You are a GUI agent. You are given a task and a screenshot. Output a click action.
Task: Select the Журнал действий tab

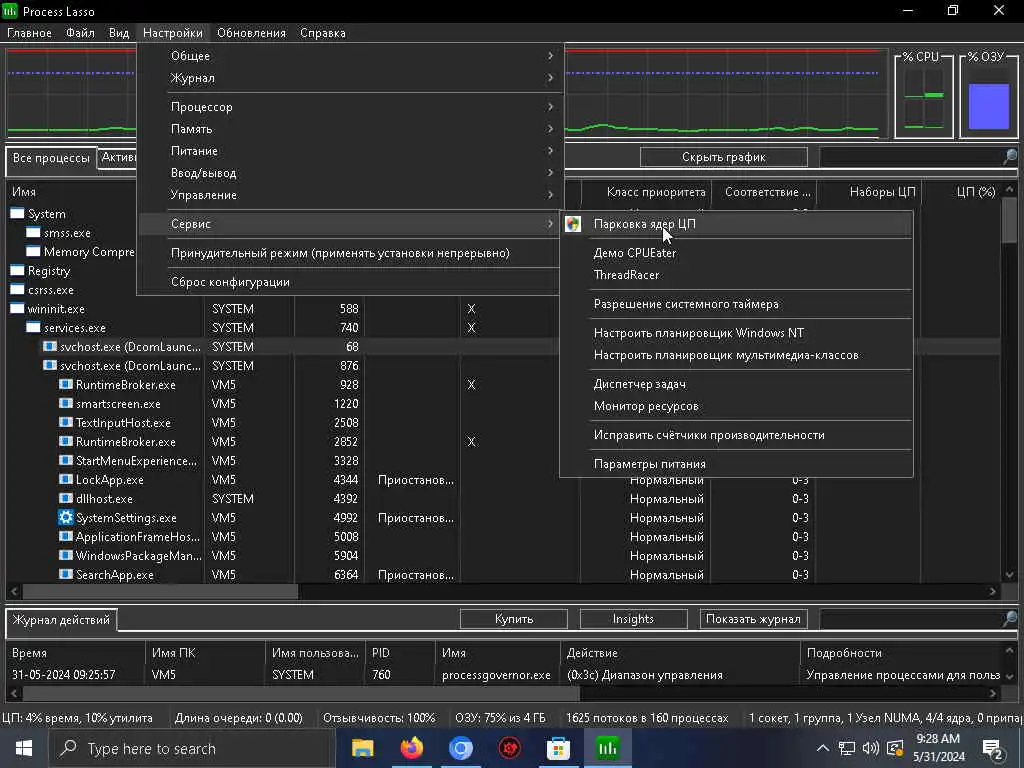point(61,620)
